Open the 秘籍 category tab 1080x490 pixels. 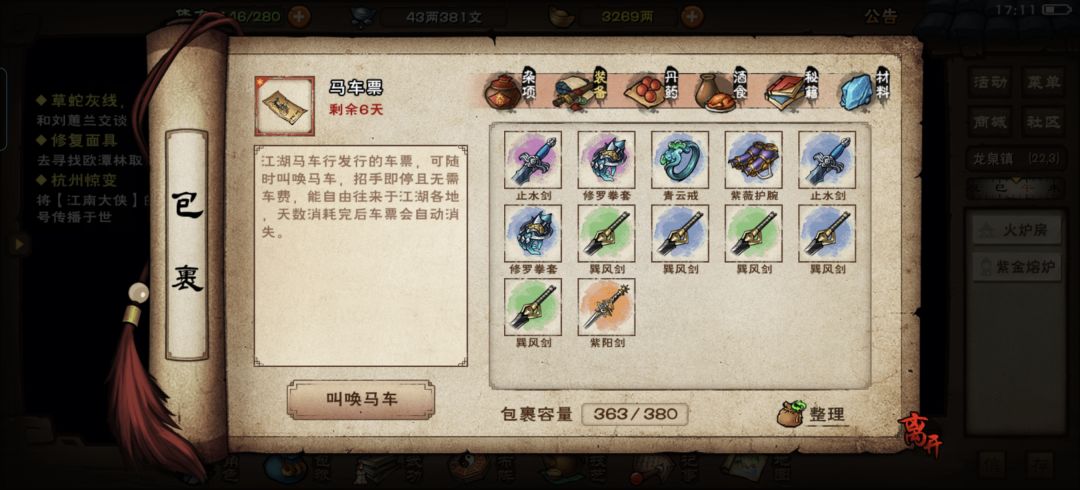(792, 91)
